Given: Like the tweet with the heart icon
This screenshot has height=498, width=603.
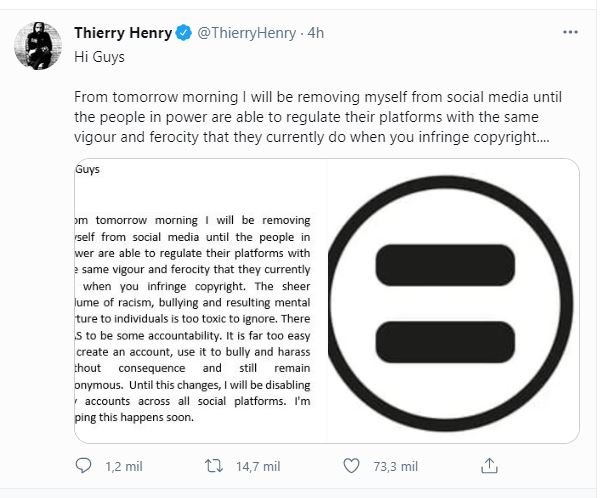Looking at the screenshot, I should click(351, 466).
